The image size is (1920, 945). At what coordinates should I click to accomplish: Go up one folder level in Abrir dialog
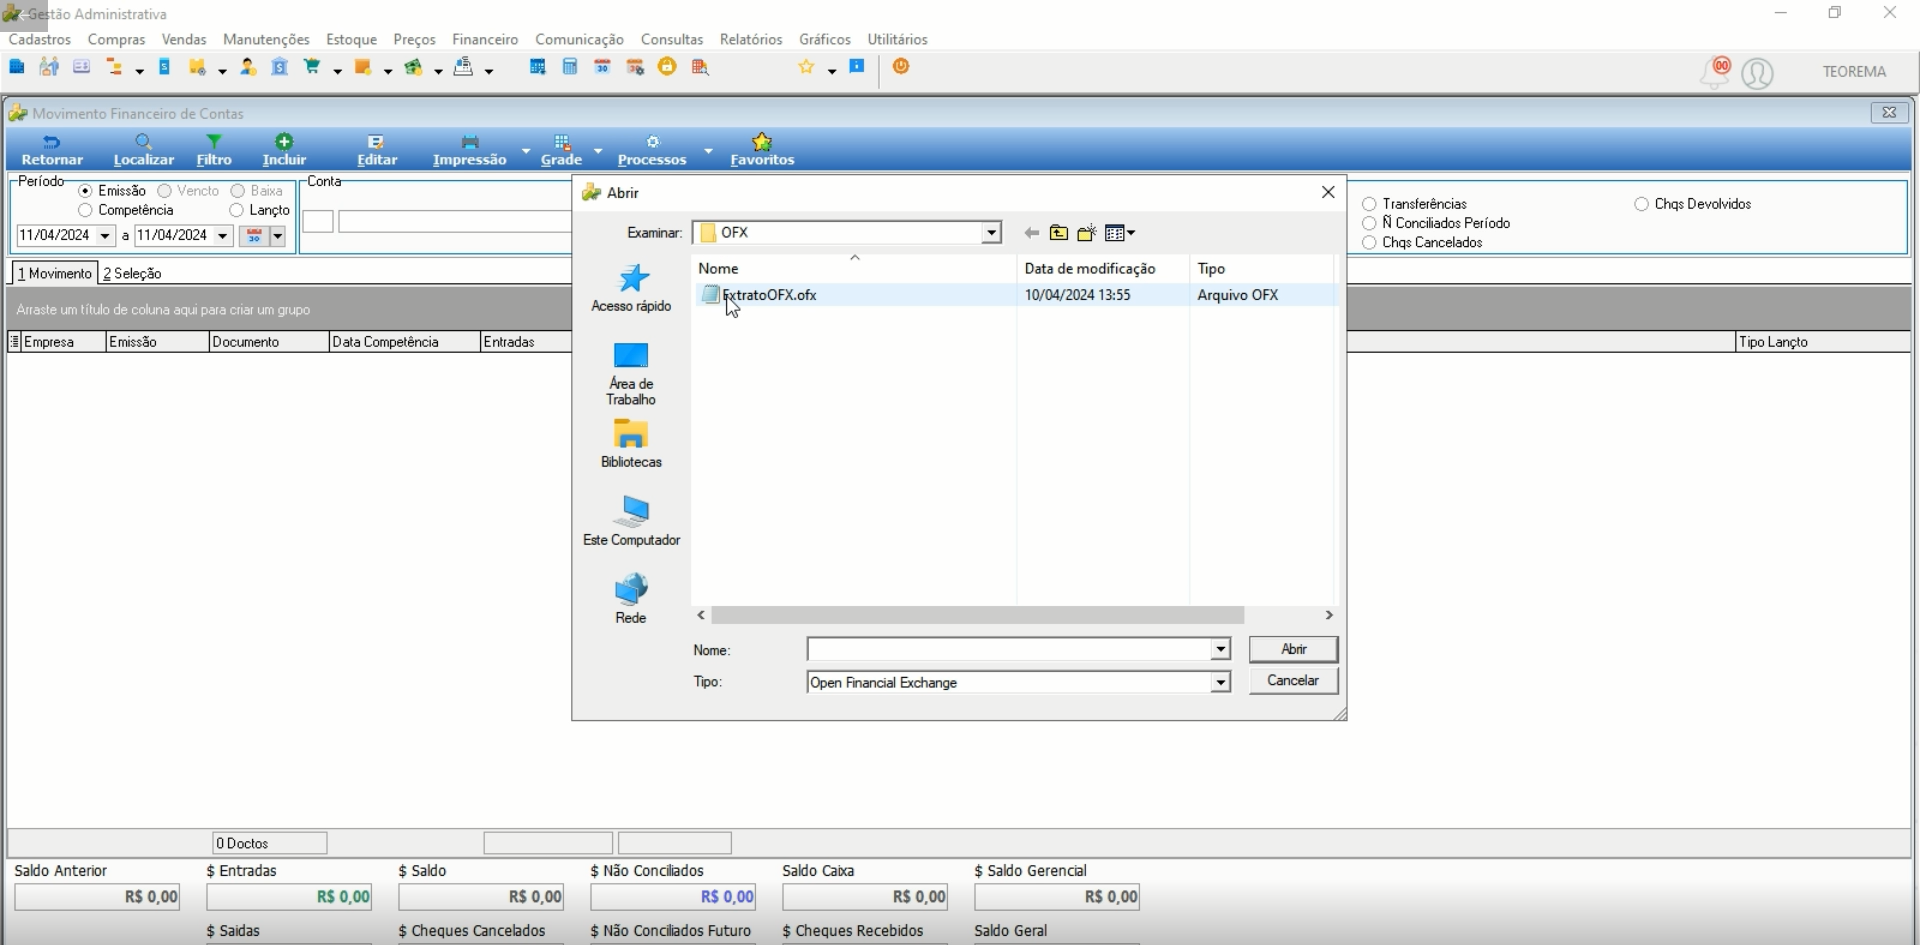click(1058, 233)
